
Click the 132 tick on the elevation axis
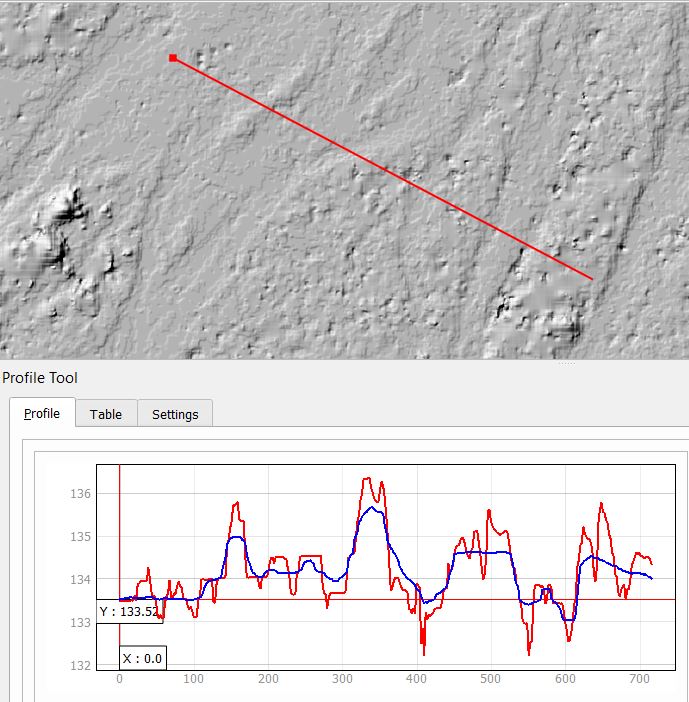(x=81, y=665)
